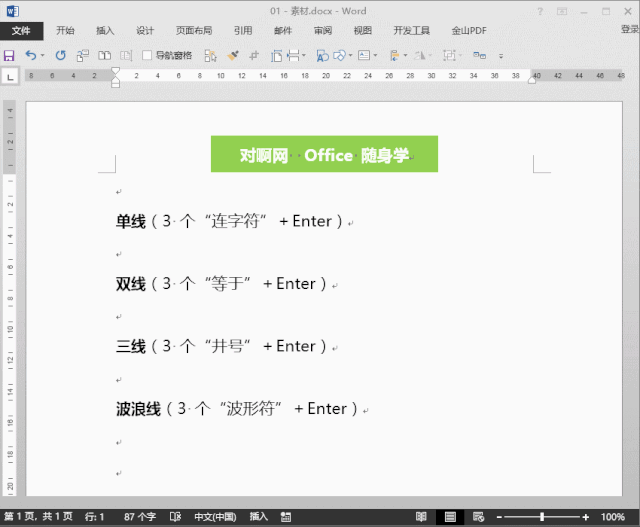This screenshot has width=640, height=527.
Task: Expand the text box dropdown arrow
Action: tap(376, 55)
